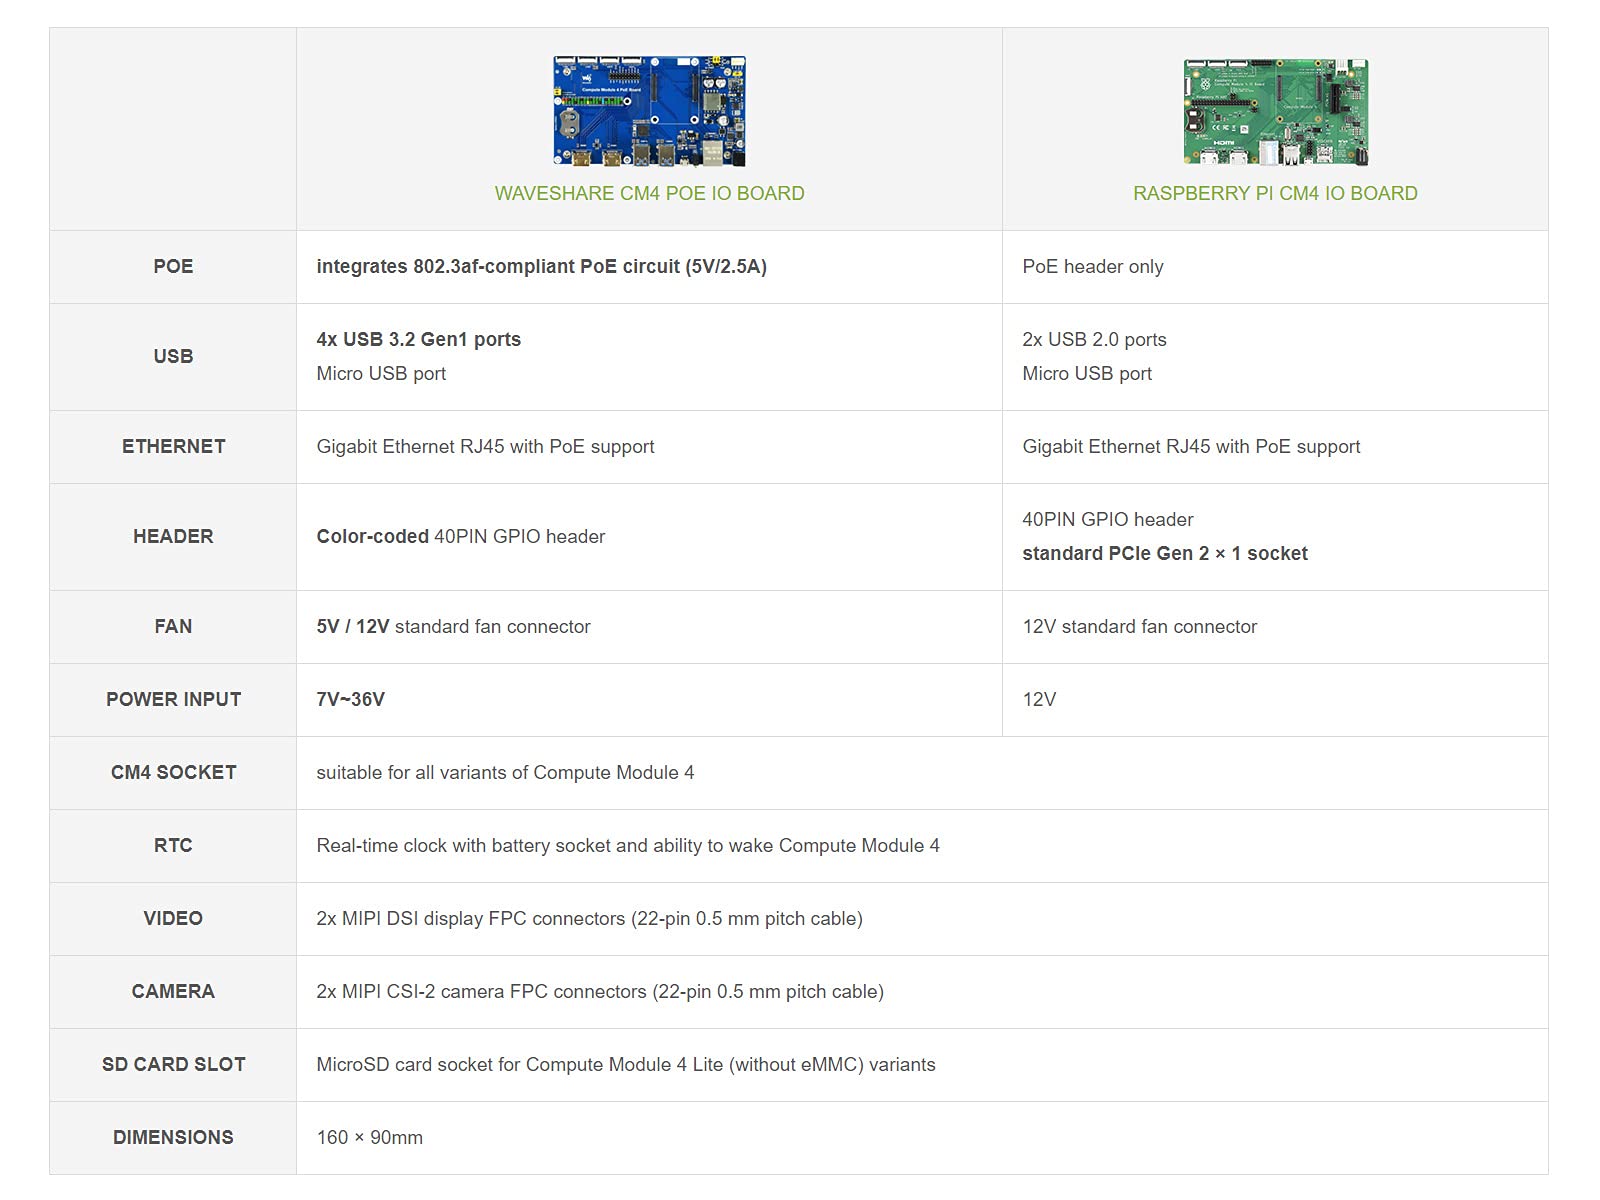1600x1200 pixels.
Task: Click the '4x USB 3.2 Gen1 ports' text
Action: pos(418,340)
